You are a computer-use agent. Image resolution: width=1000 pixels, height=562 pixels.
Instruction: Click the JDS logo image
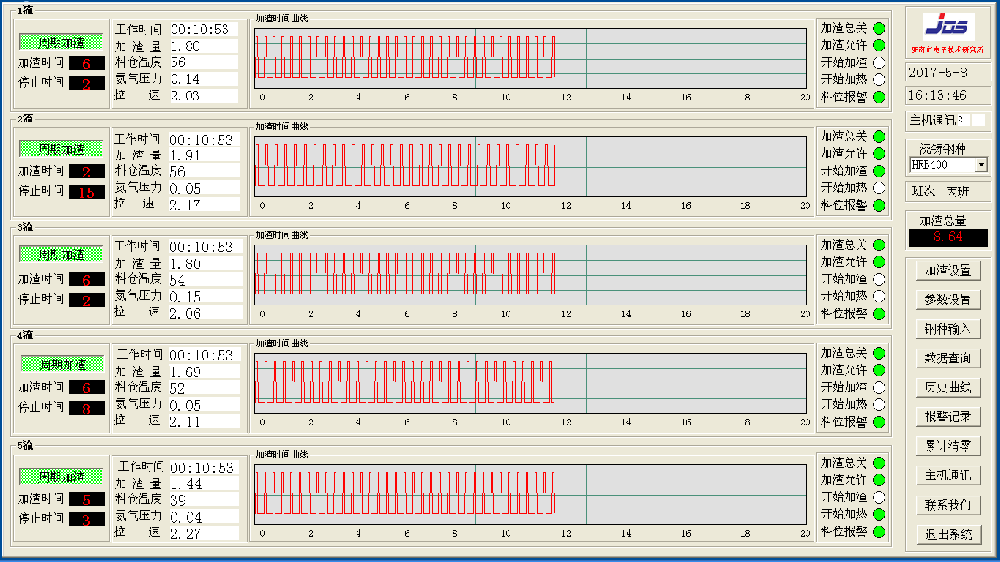click(948, 27)
